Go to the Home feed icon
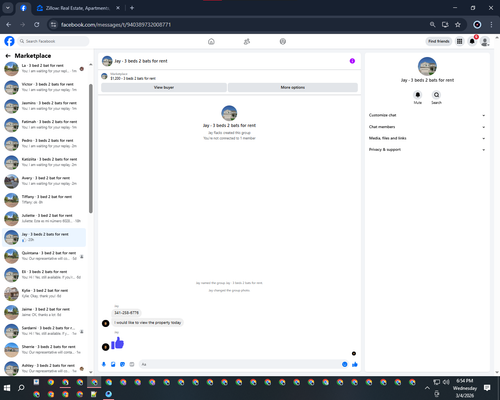The image size is (500, 400). coord(211,41)
